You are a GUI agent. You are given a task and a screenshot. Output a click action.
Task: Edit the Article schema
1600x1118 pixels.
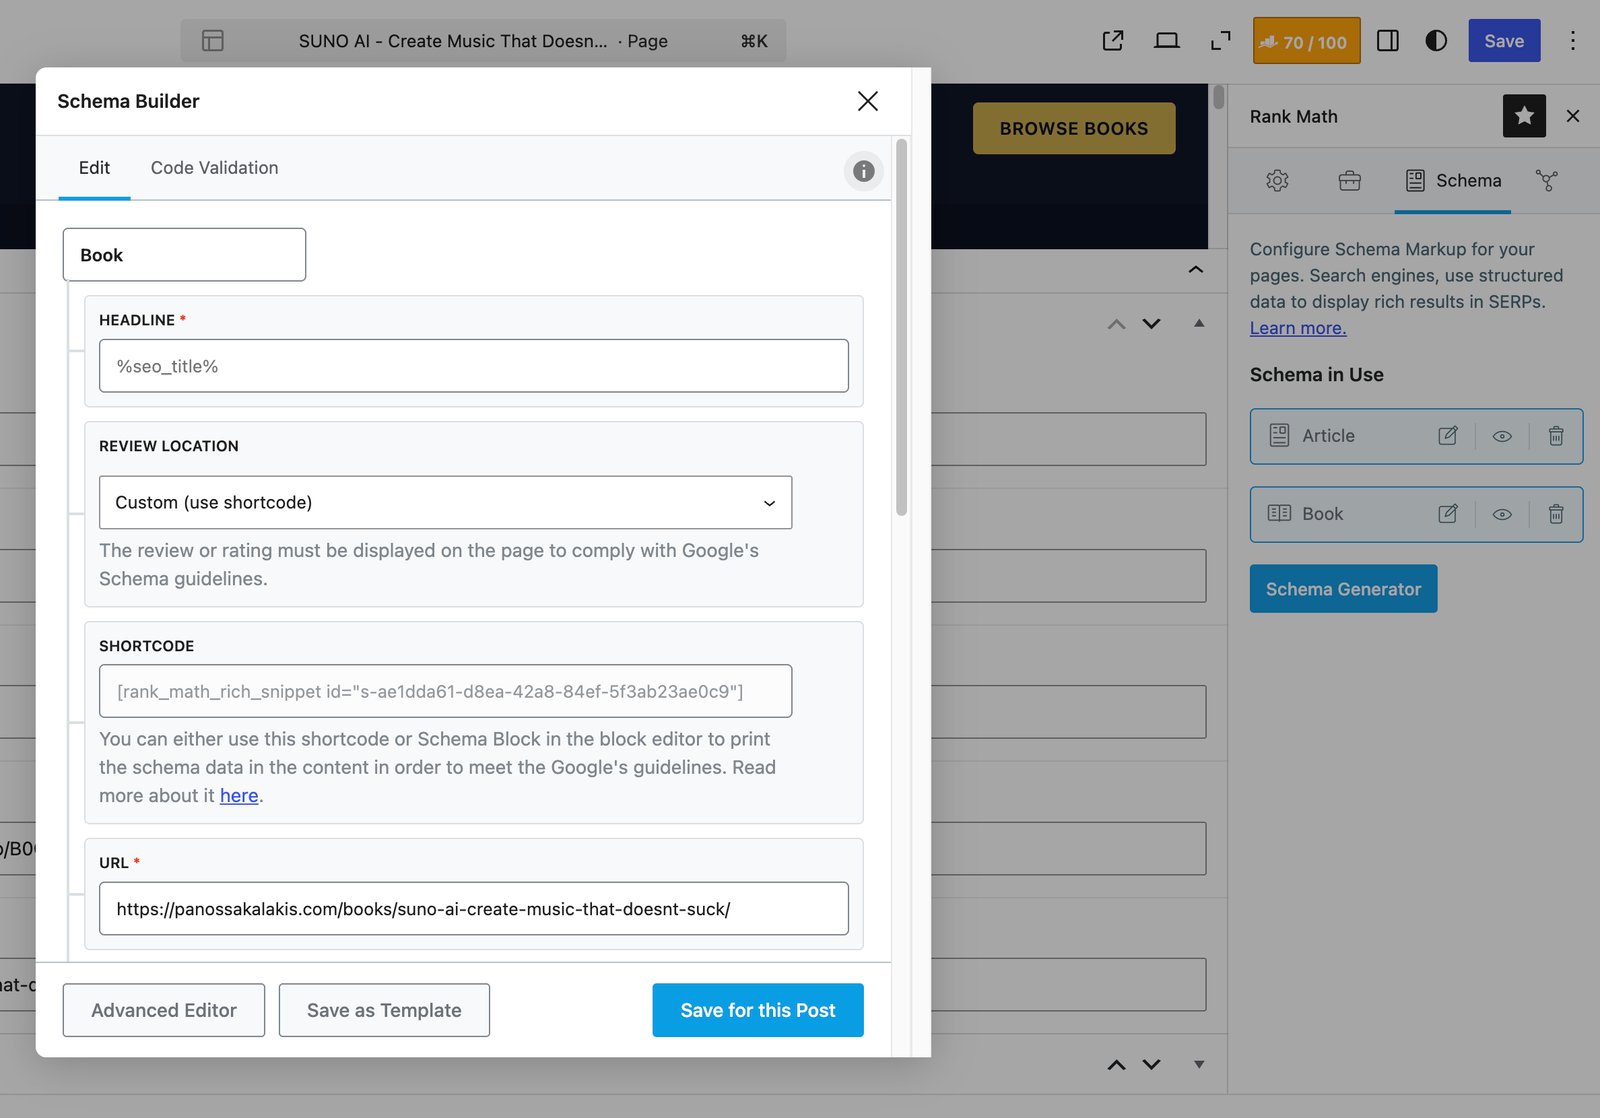tap(1448, 436)
